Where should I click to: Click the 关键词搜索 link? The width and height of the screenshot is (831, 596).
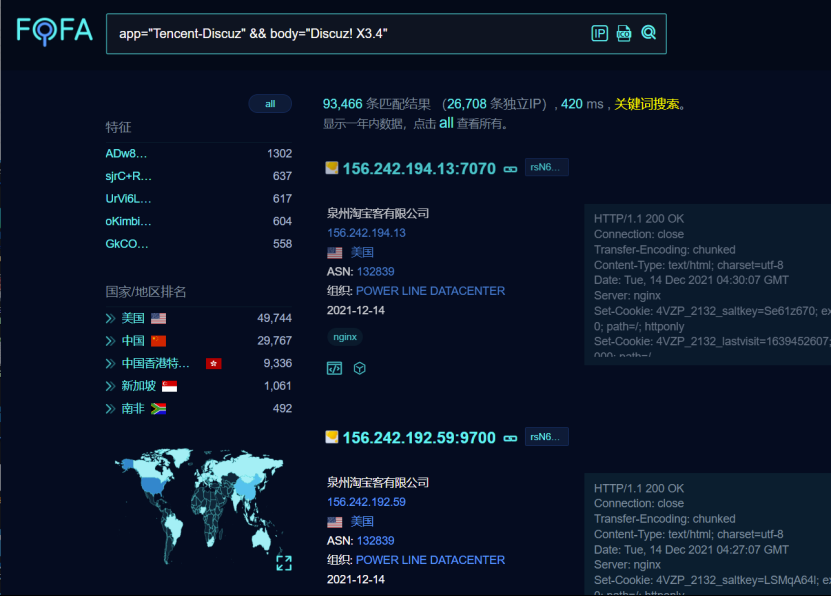point(647,104)
